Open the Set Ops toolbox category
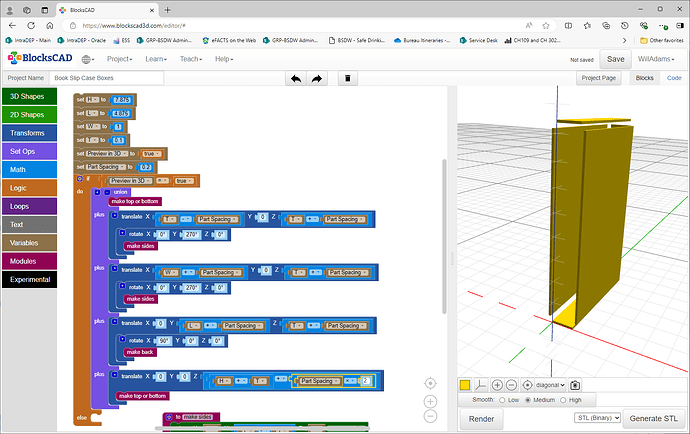This screenshot has height=434, width=690. (x=29, y=151)
